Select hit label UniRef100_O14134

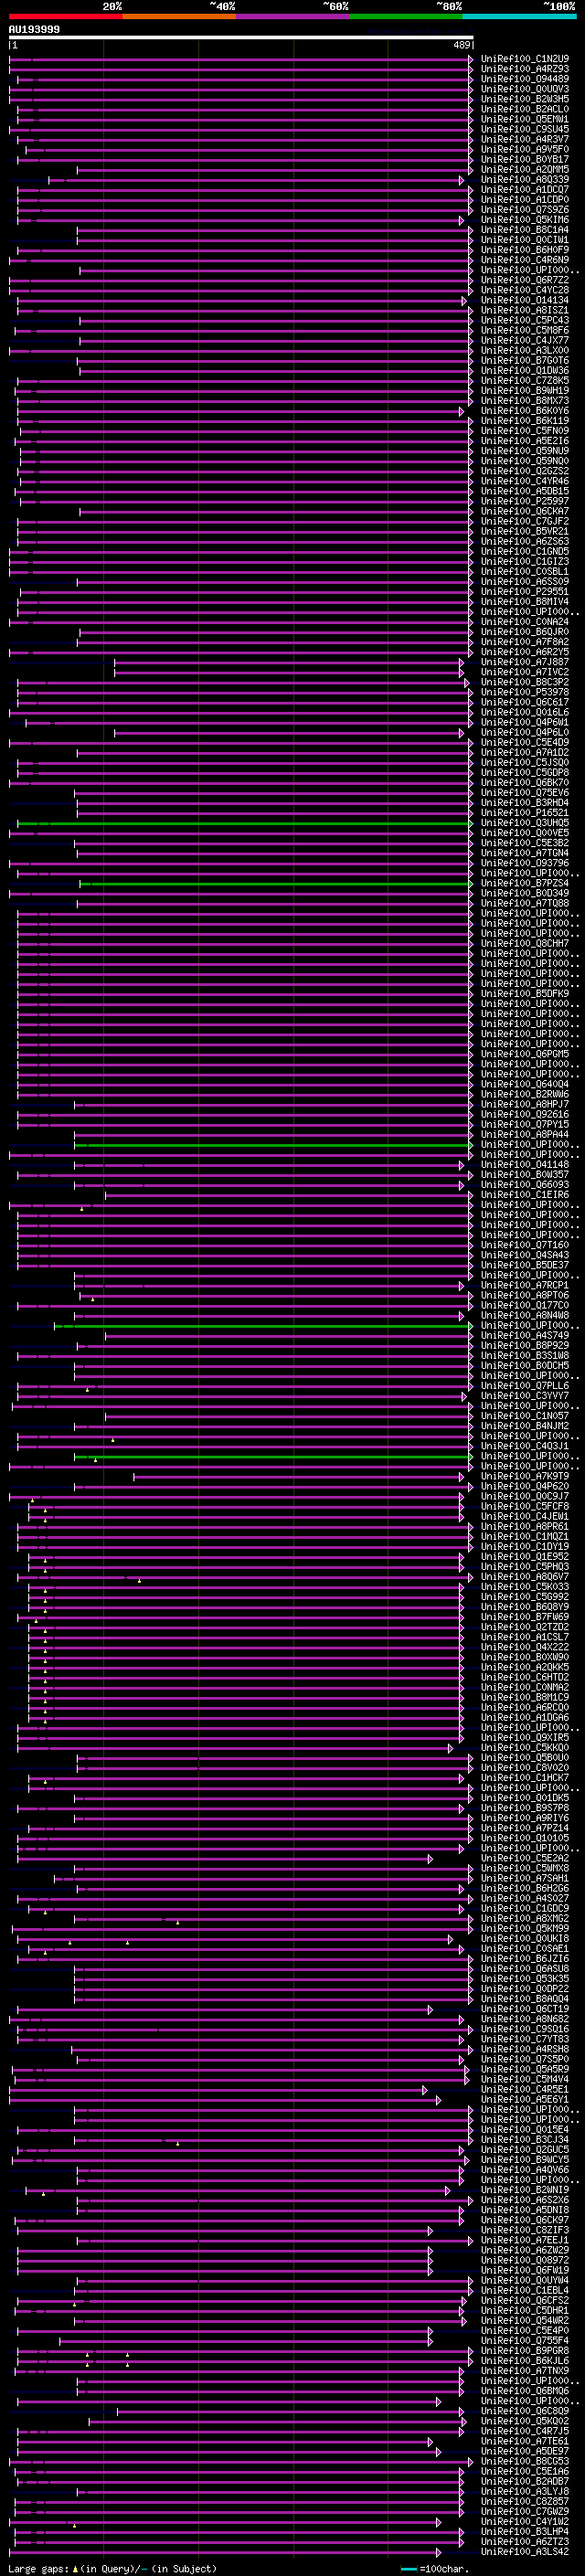[x=525, y=300]
